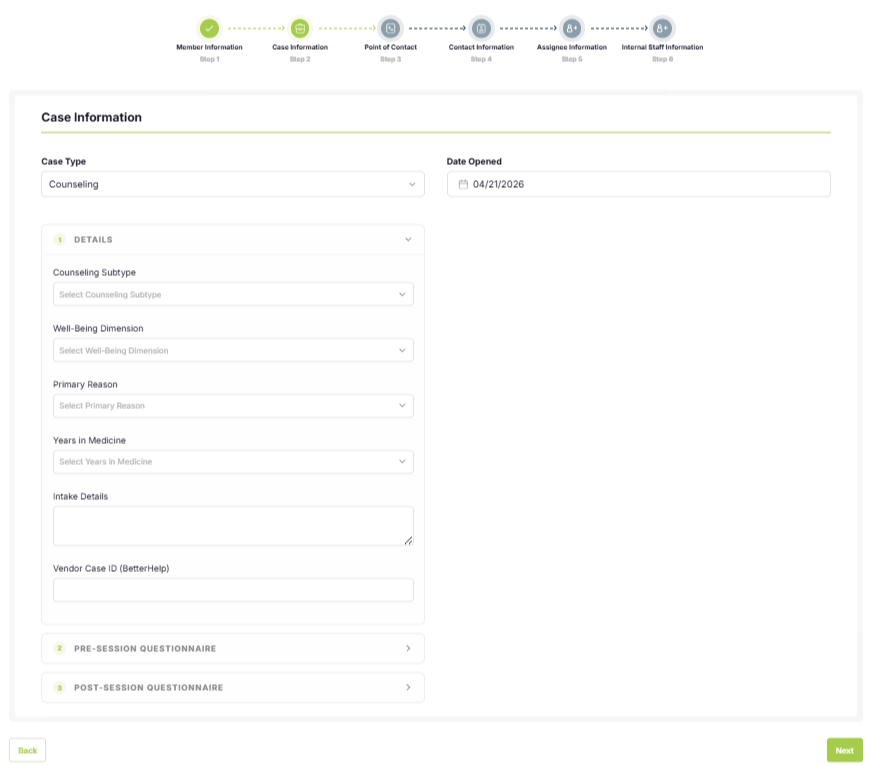Viewport: 873px width, 766px height.
Task: Click the Case Information step label
Action: coord(300,47)
